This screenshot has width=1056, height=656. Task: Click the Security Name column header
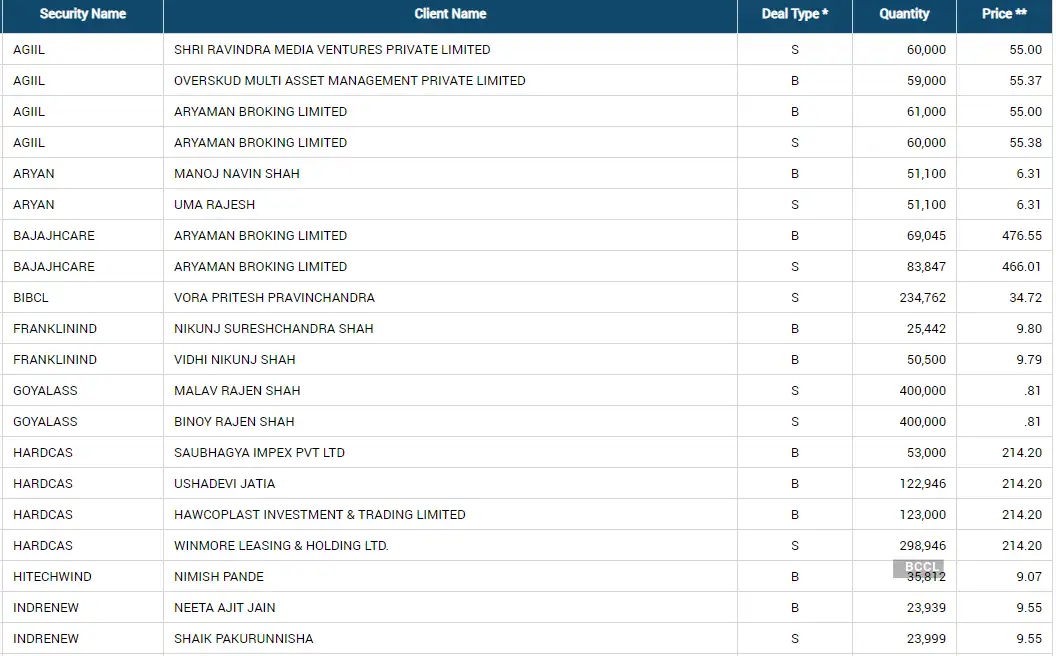coord(82,14)
